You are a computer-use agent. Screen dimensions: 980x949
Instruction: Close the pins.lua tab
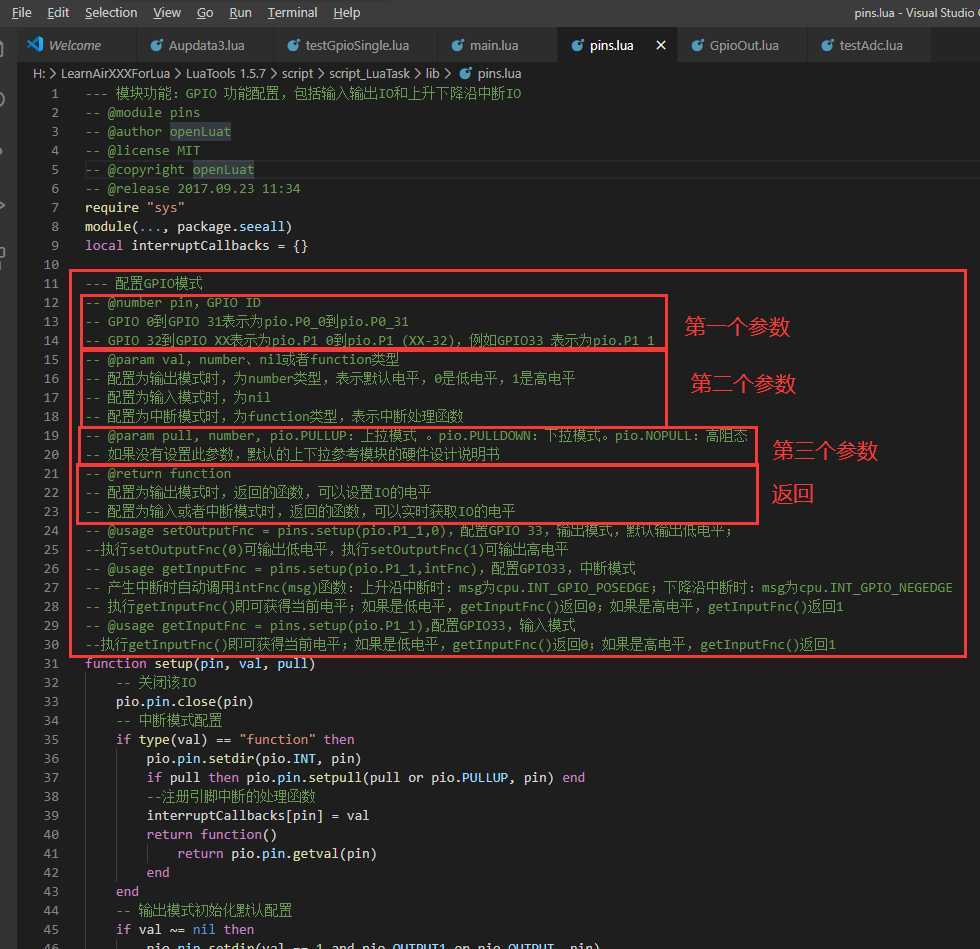click(661, 45)
